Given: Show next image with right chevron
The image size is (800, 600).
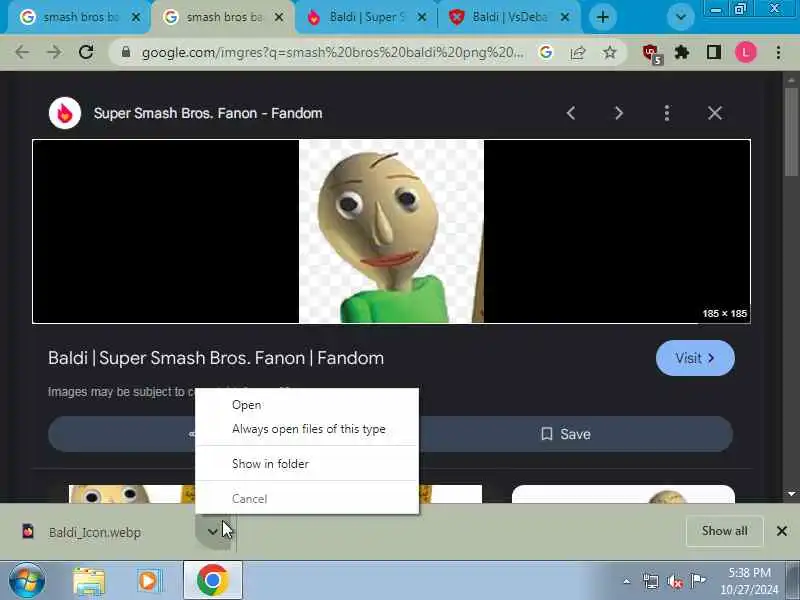Looking at the screenshot, I should click(619, 113).
